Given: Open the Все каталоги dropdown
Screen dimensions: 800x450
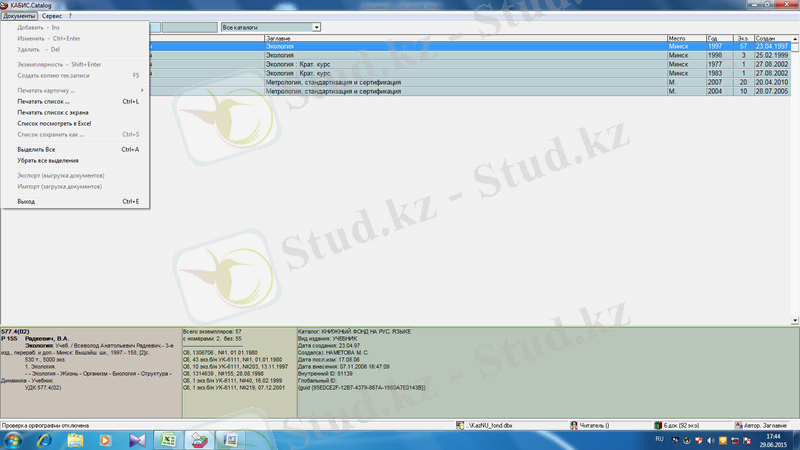Looking at the screenshot, I should 316,27.
